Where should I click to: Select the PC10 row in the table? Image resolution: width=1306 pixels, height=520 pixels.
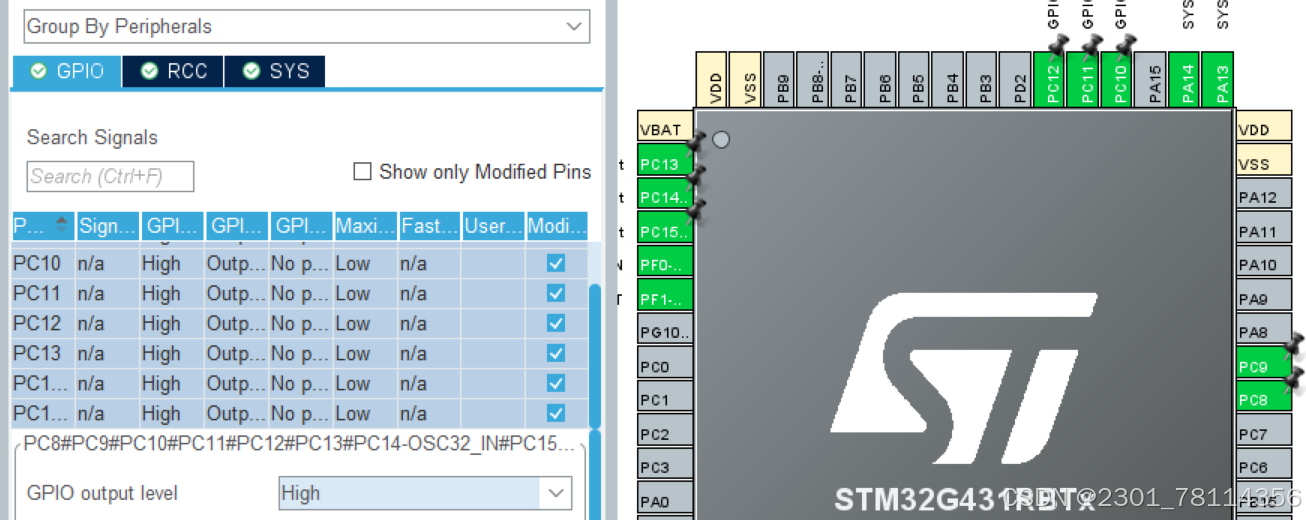tap(300, 264)
